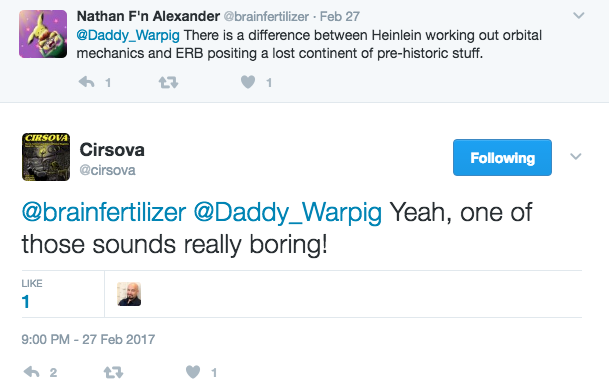Open the @cirsova handle link
The image size is (609, 391).
108,170
